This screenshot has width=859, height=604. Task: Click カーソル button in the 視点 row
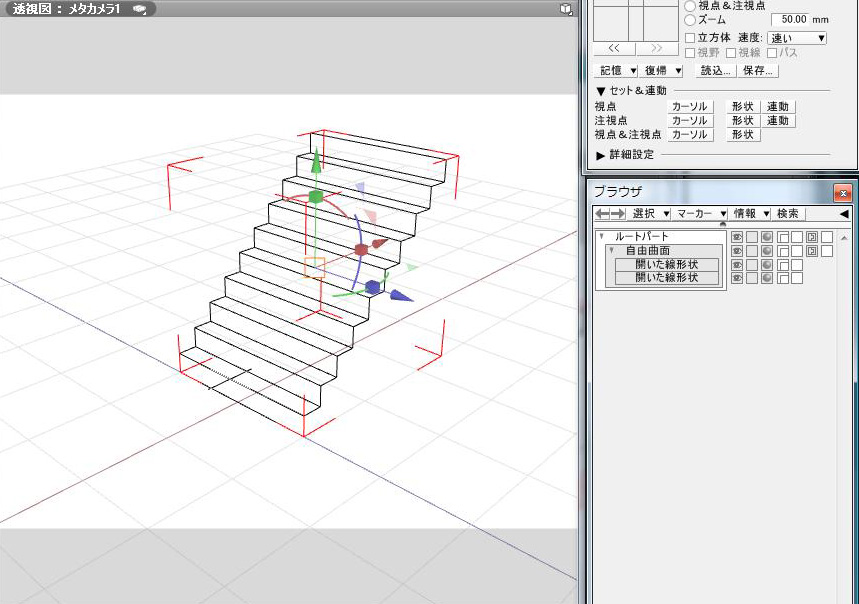[690, 106]
